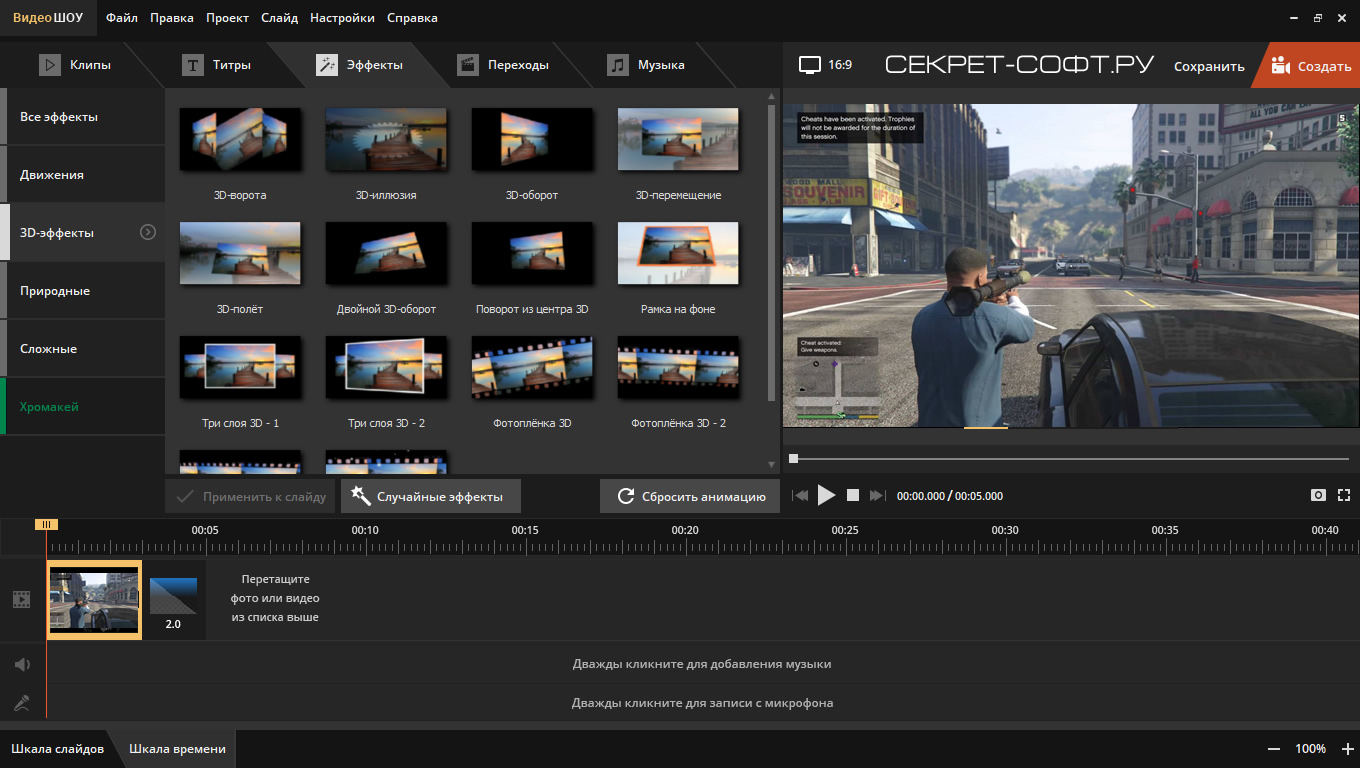Expand the 3D-эффекты category arrow
This screenshot has height=768, width=1360.
[148, 232]
